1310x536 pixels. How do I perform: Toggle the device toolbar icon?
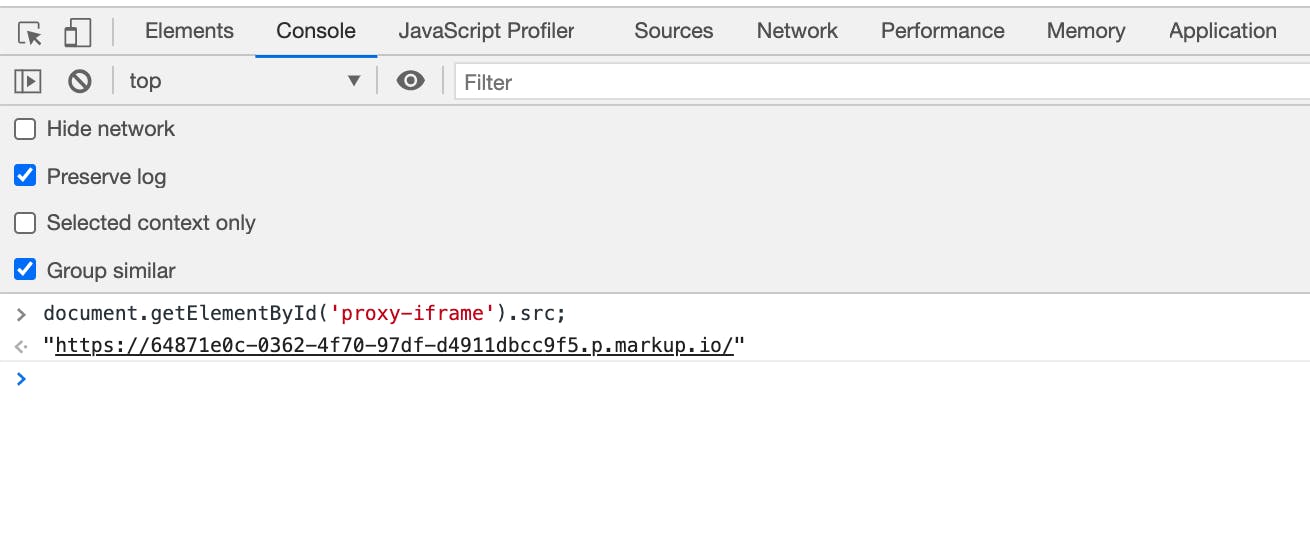(x=77, y=33)
